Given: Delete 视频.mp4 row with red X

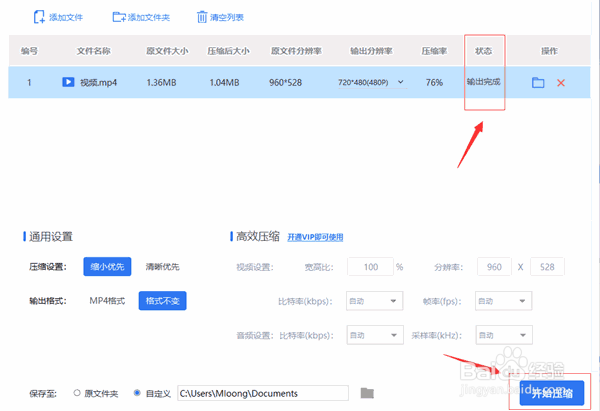Looking at the screenshot, I should click(561, 83).
